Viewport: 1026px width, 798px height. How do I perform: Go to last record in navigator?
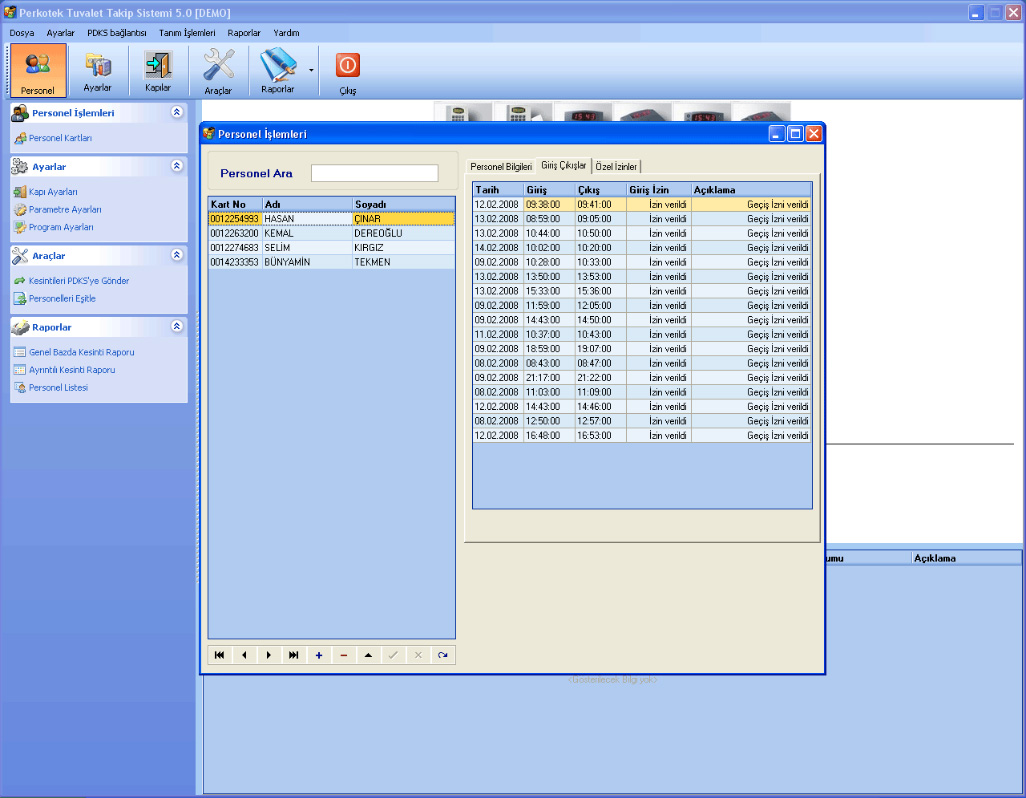(x=294, y=655)
